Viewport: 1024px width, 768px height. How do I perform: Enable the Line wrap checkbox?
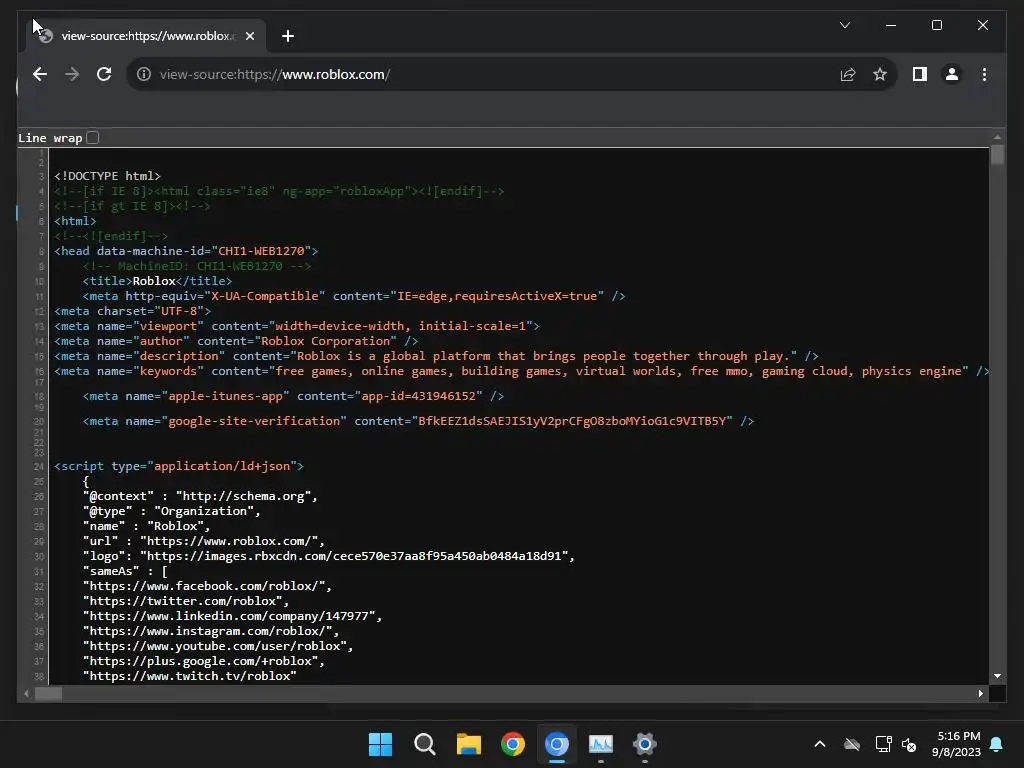click(93, 138)
